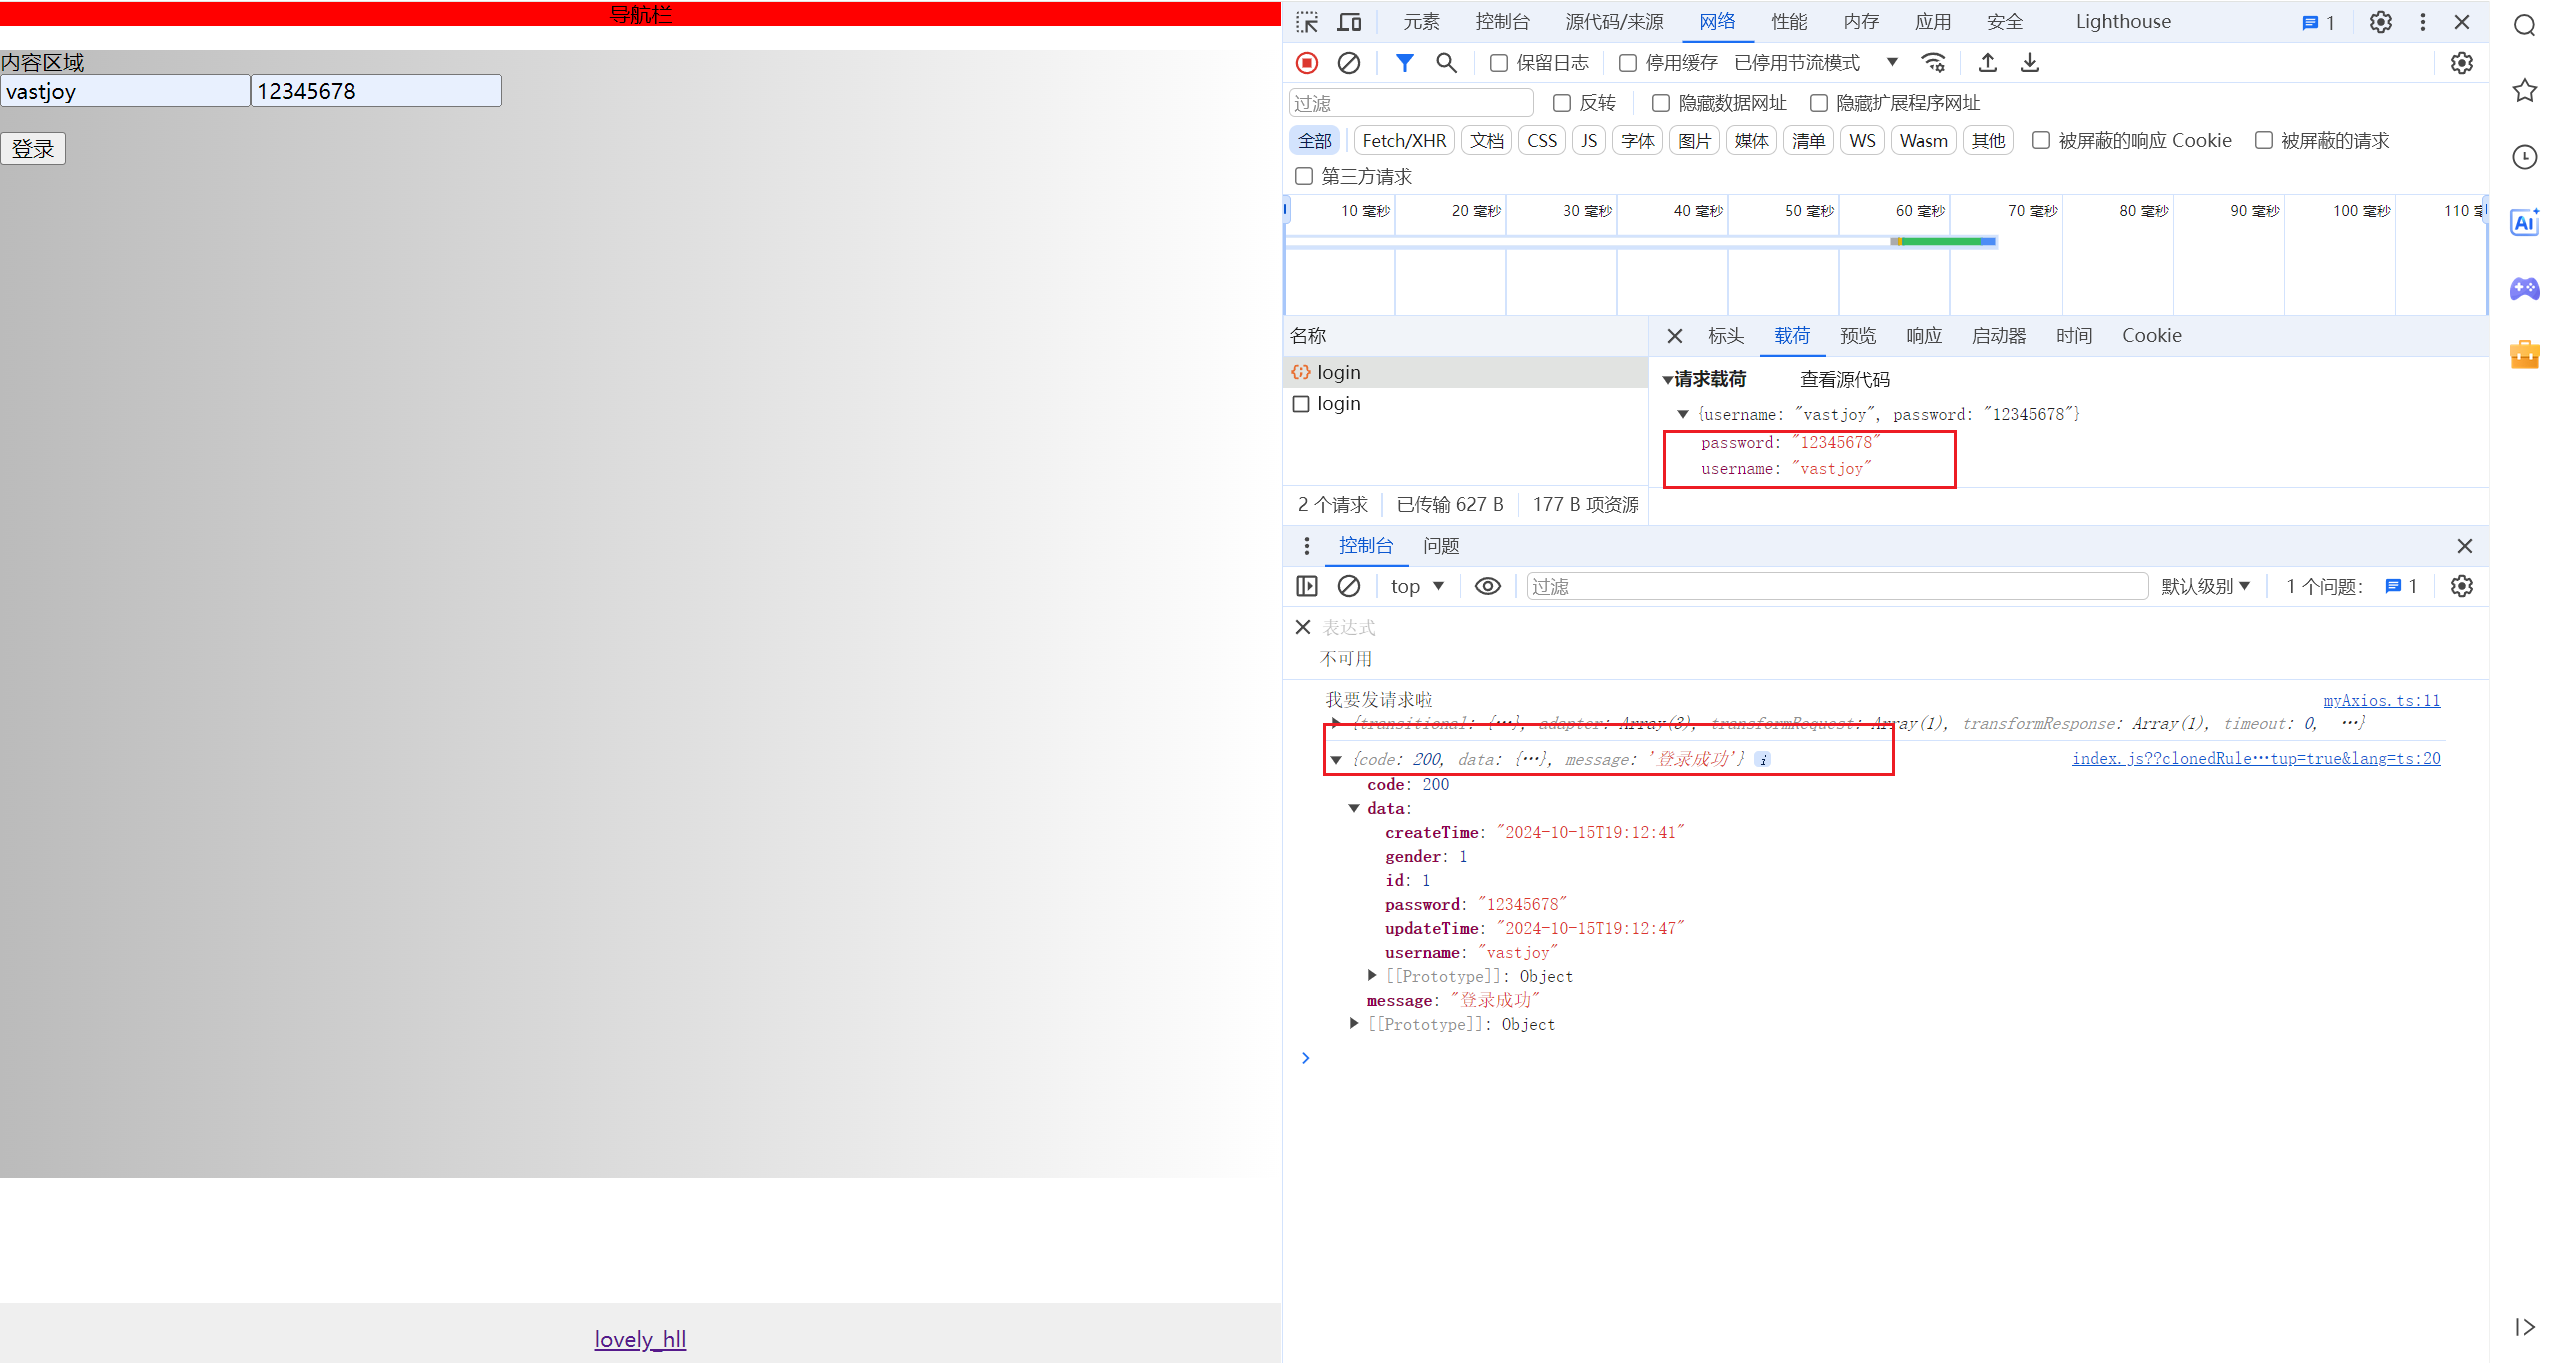Select the first login request row

[x=1465, y=372]
